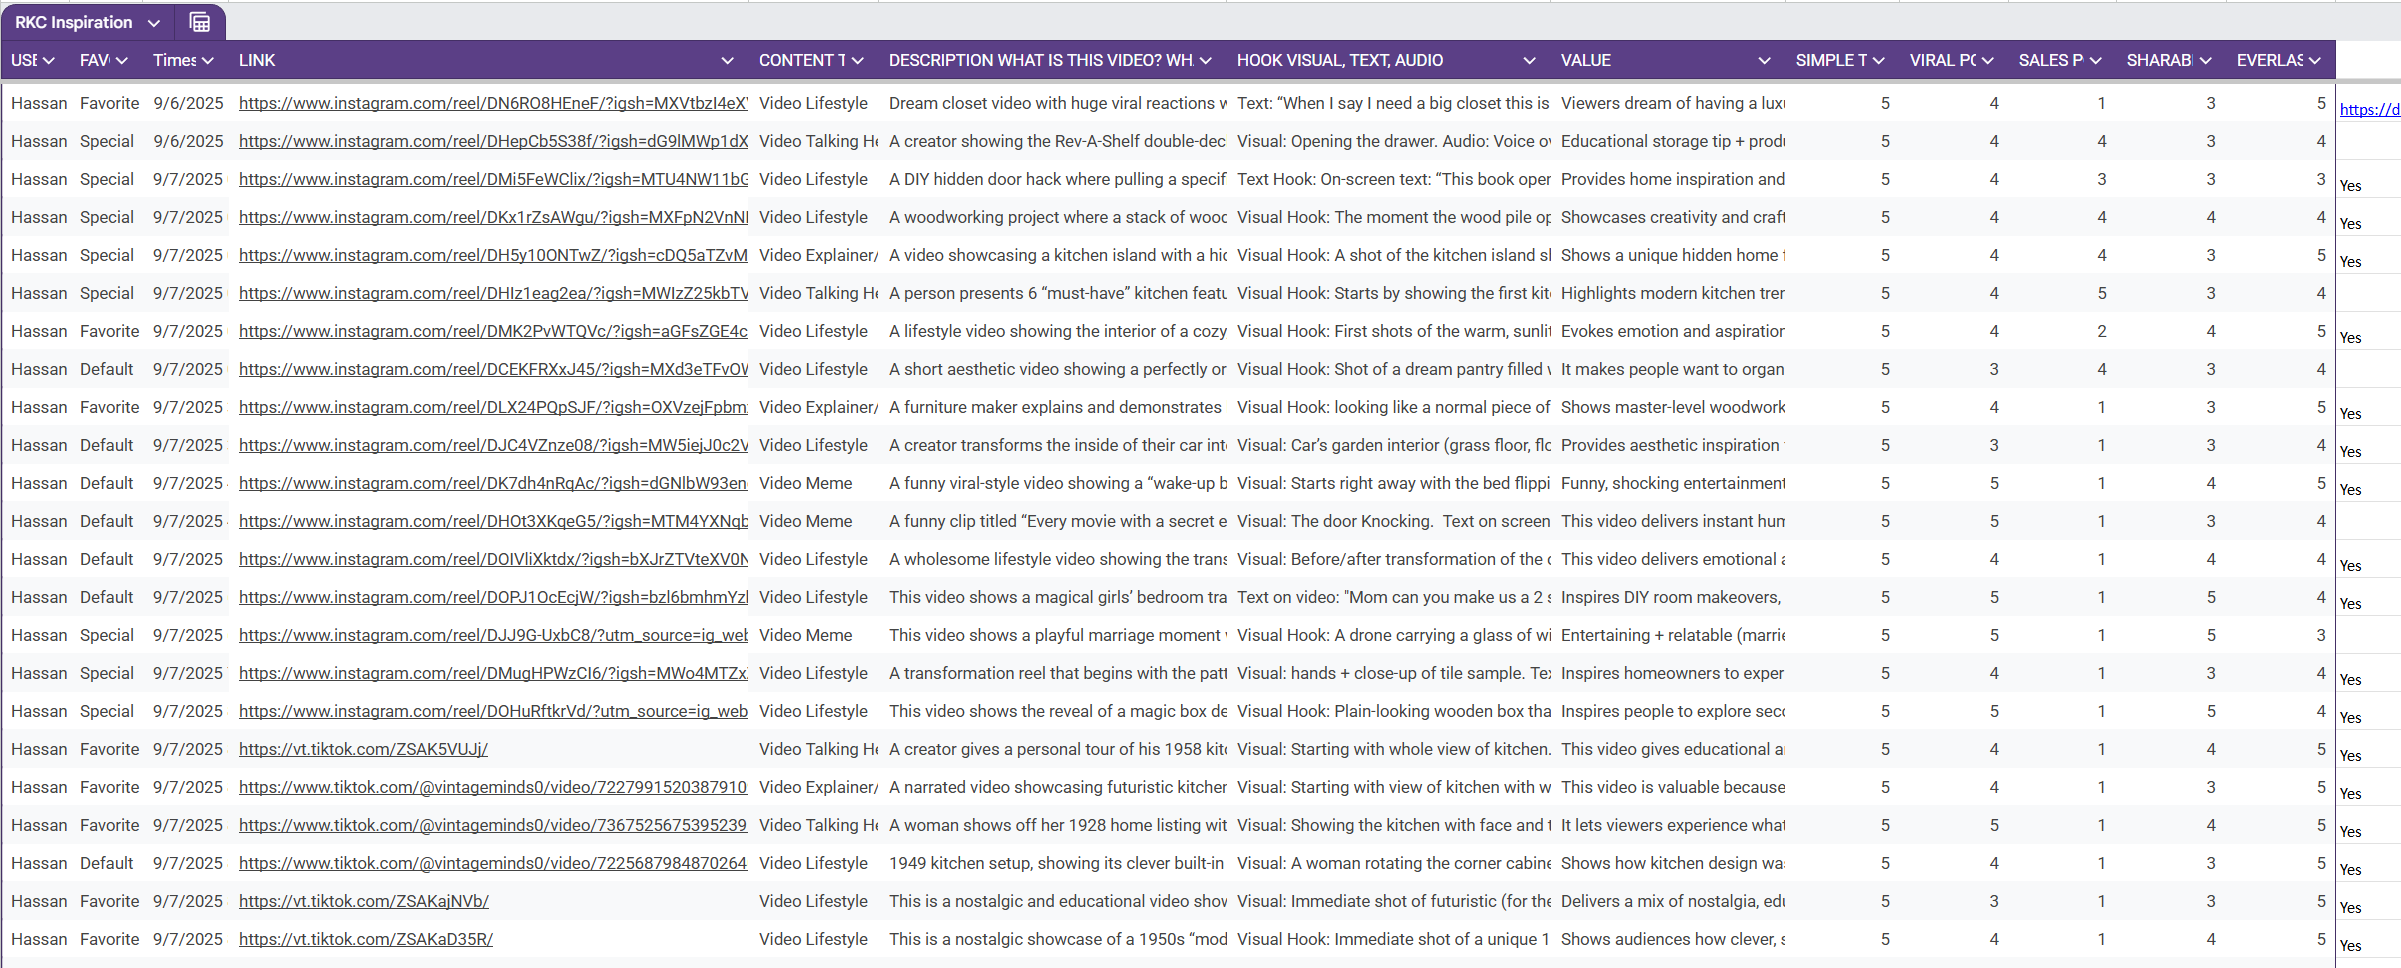Open the VALUE column filter dropdown

[1764, 61]
